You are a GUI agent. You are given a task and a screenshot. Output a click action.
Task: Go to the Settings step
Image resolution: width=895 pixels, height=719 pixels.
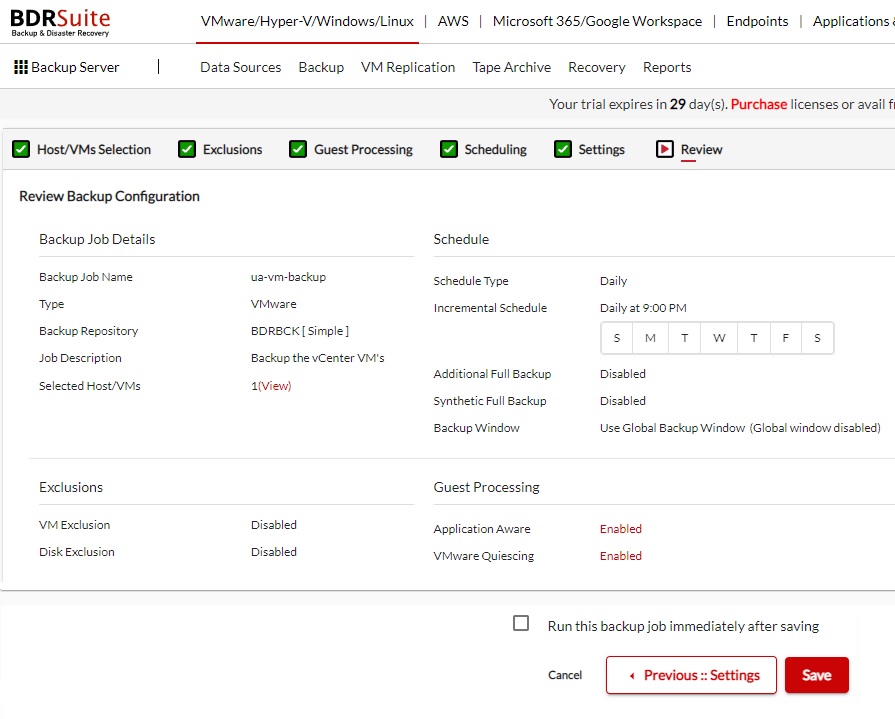click(601, 150)
